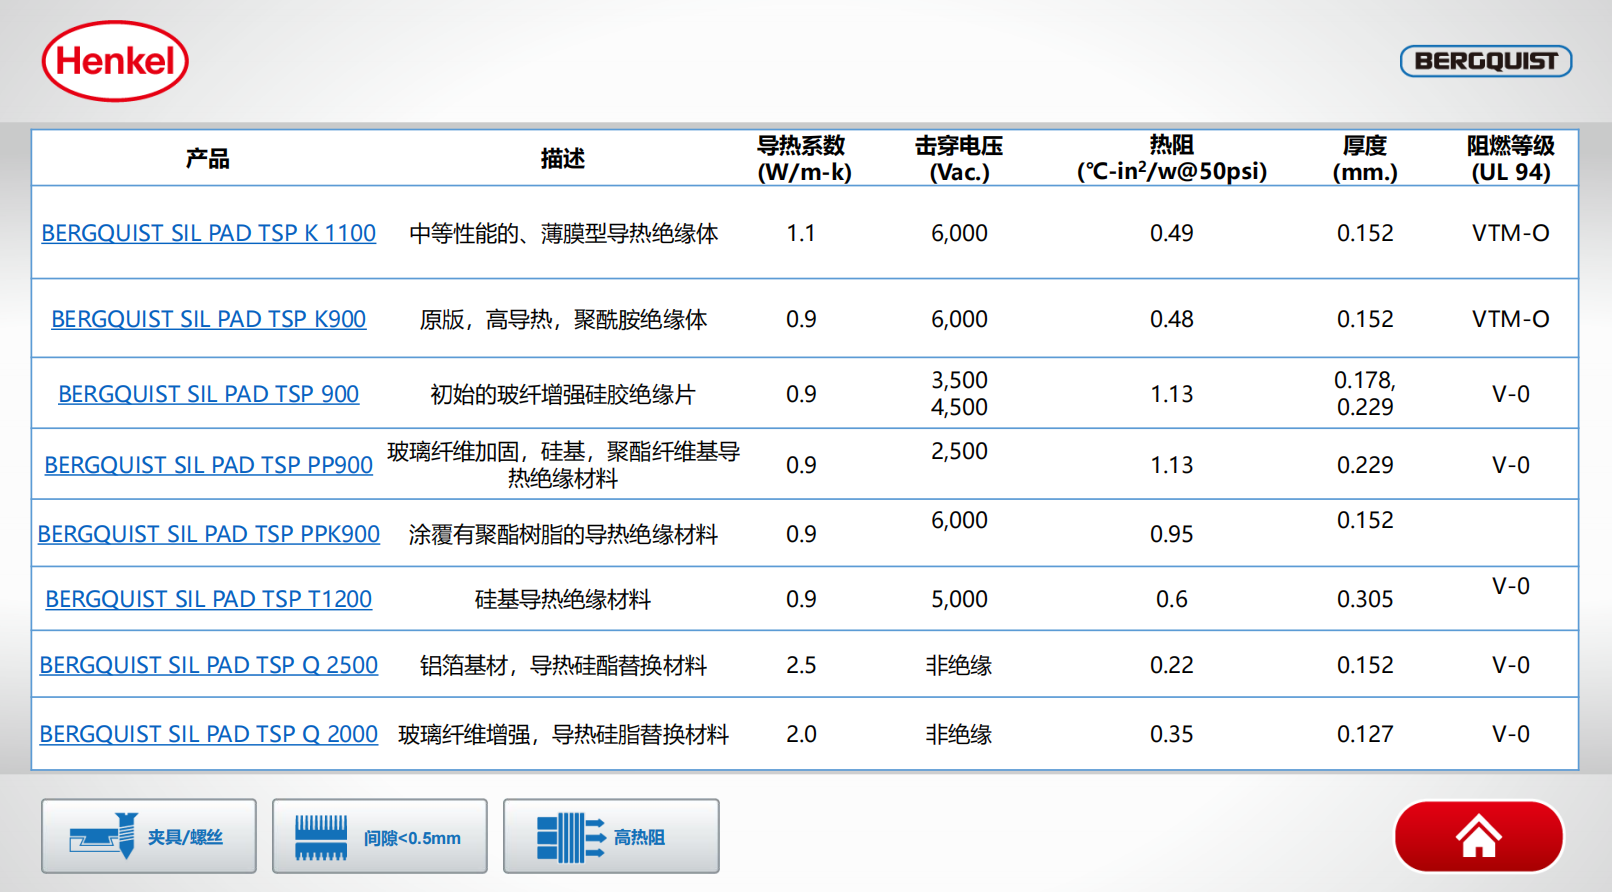1612x892 pixels.
Task: Click the 导热系数 column header
Action: 803,158
